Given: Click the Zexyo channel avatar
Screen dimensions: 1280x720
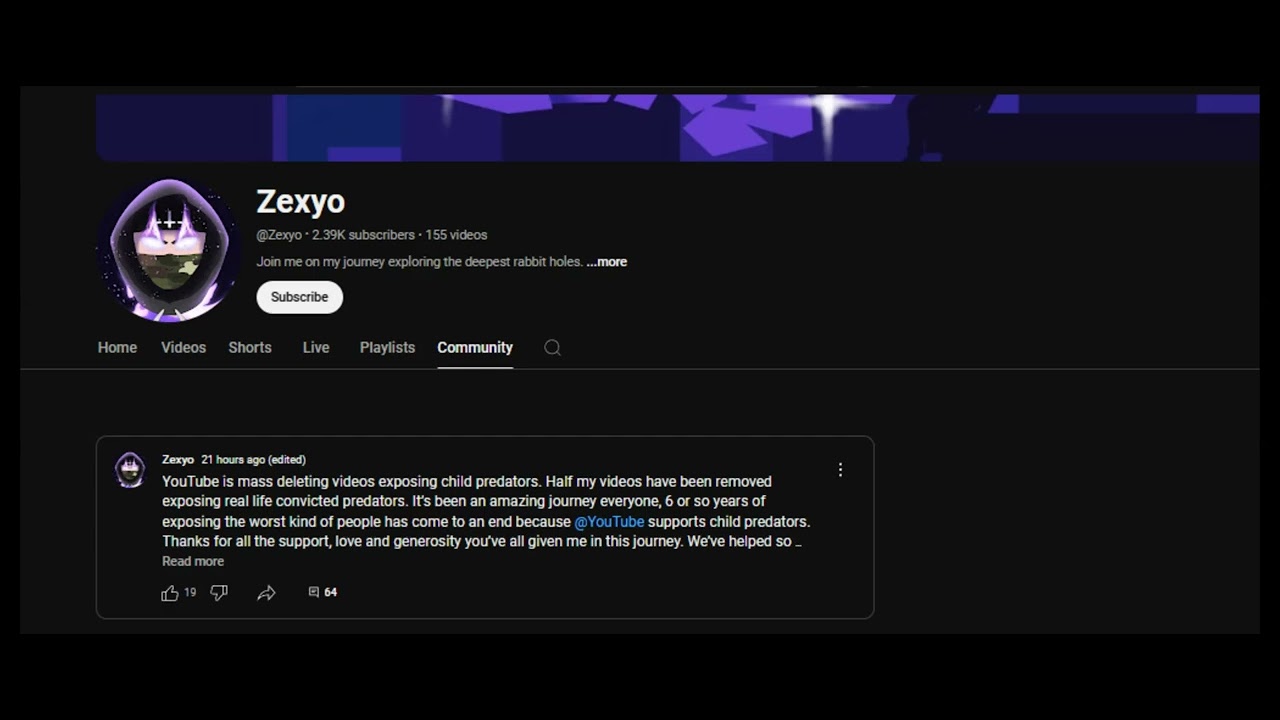Looking at the screenshot, I should coord(169,251).
